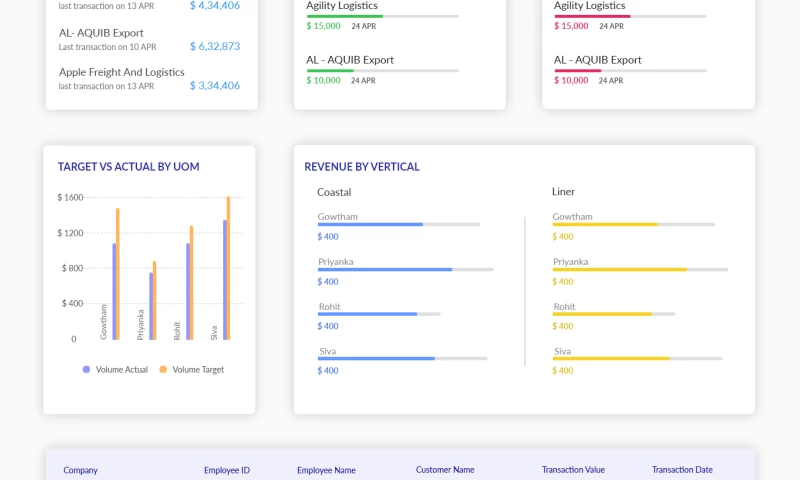Click the green Agility Logistics progress bar

tap(344, 17)
